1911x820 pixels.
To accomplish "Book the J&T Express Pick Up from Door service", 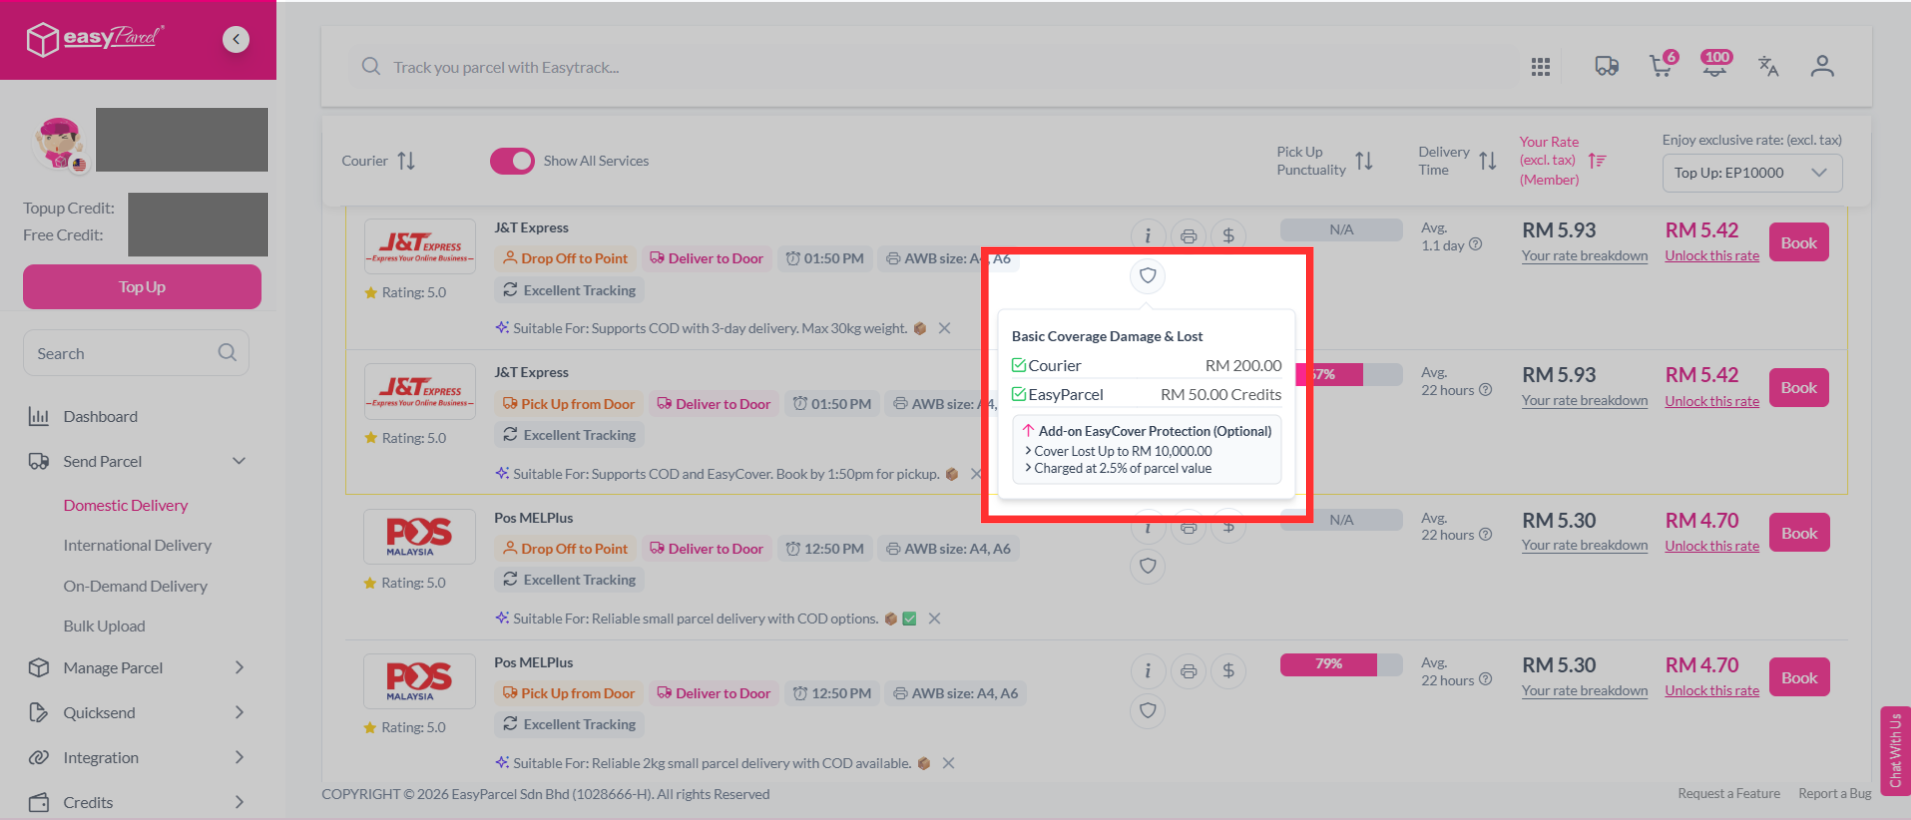I will click(1798, 387).
